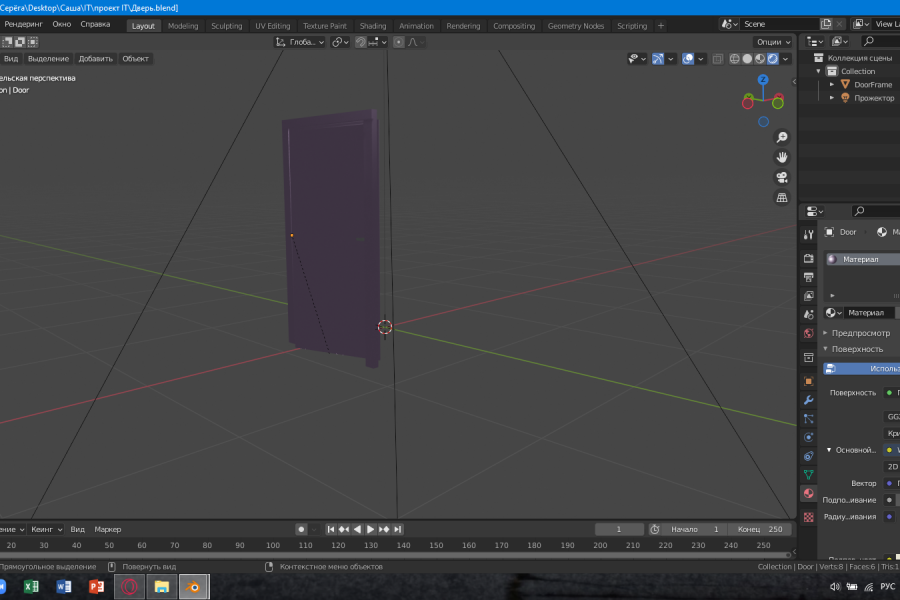Select the pan hand icon in viewport
The image size is (900, 600).
pos(782,157)
